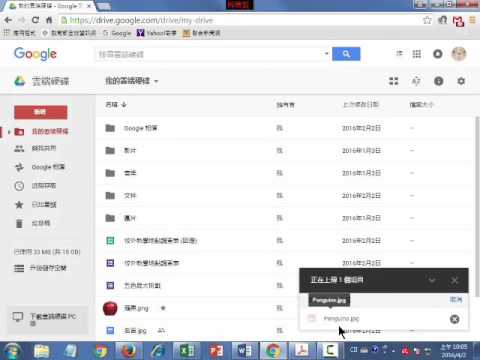Collapse the upload progress panel
Image resolution: width=480 pixels, height=360 pixels.
pos(432,280)
